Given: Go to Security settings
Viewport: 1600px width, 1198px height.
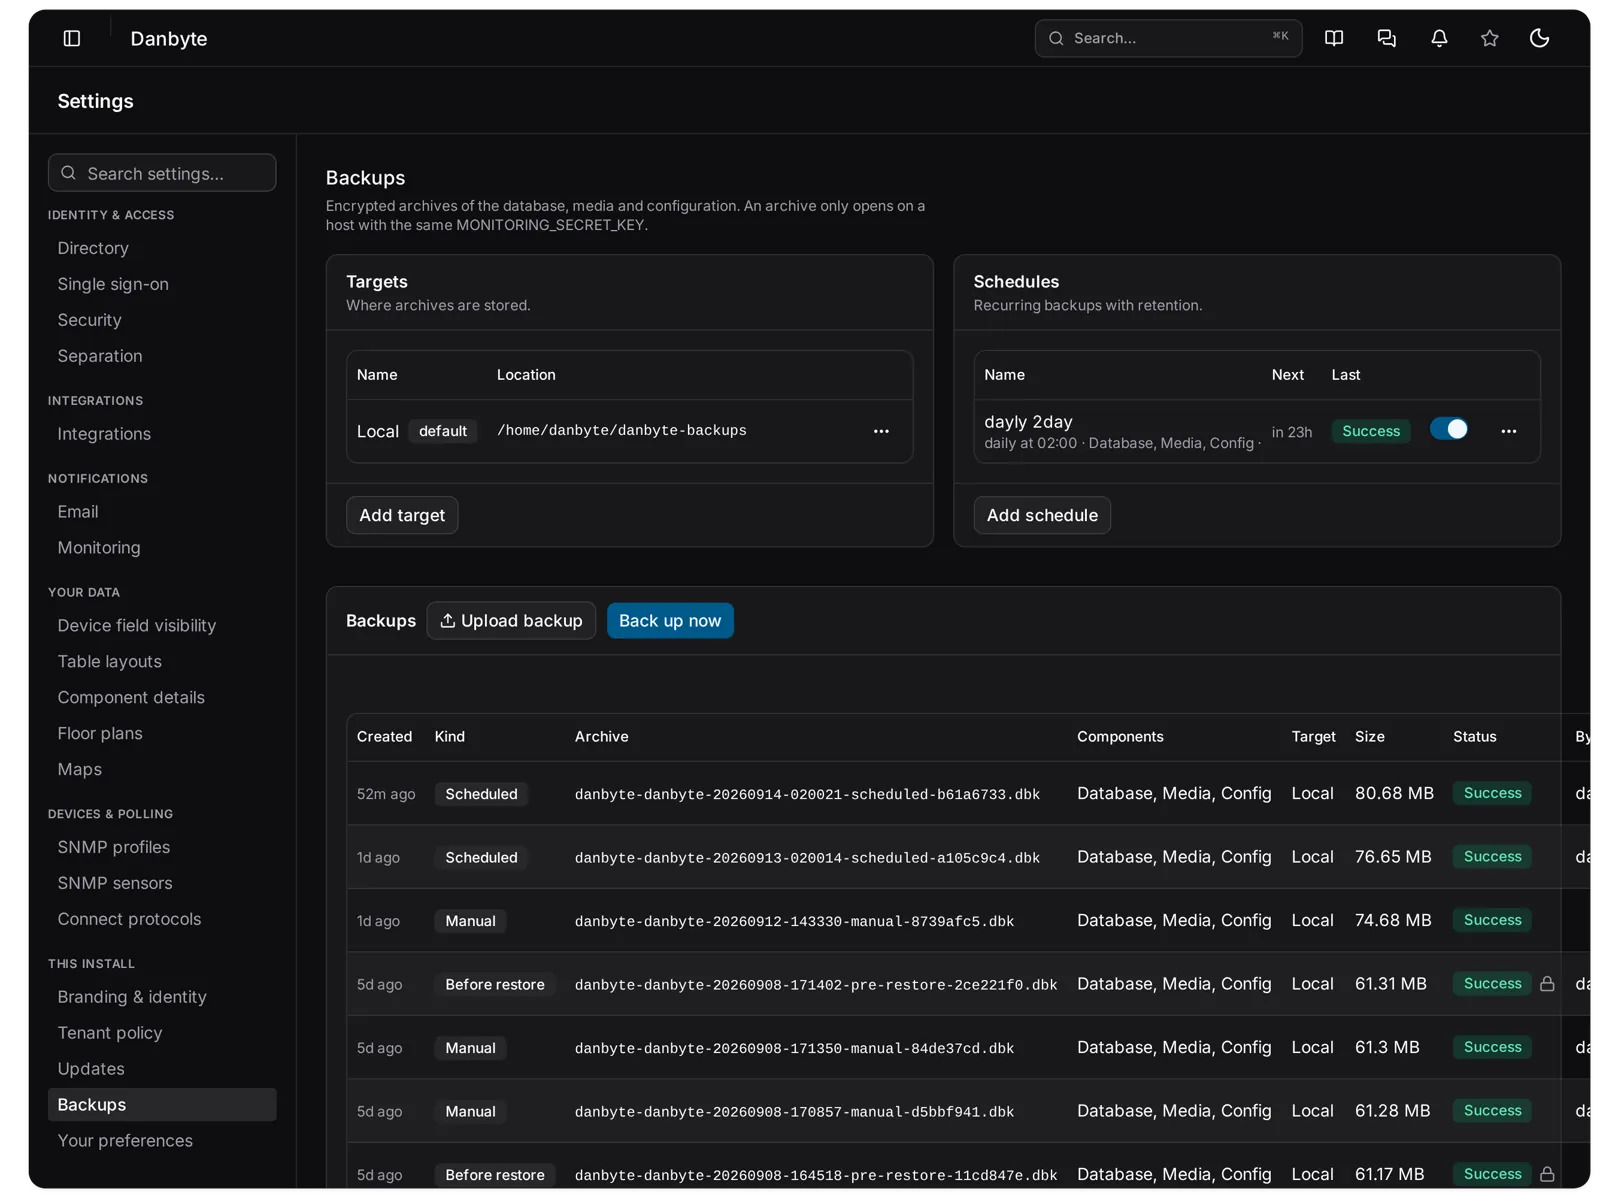Looking at the screenshot, I should [x=89, y=320].
